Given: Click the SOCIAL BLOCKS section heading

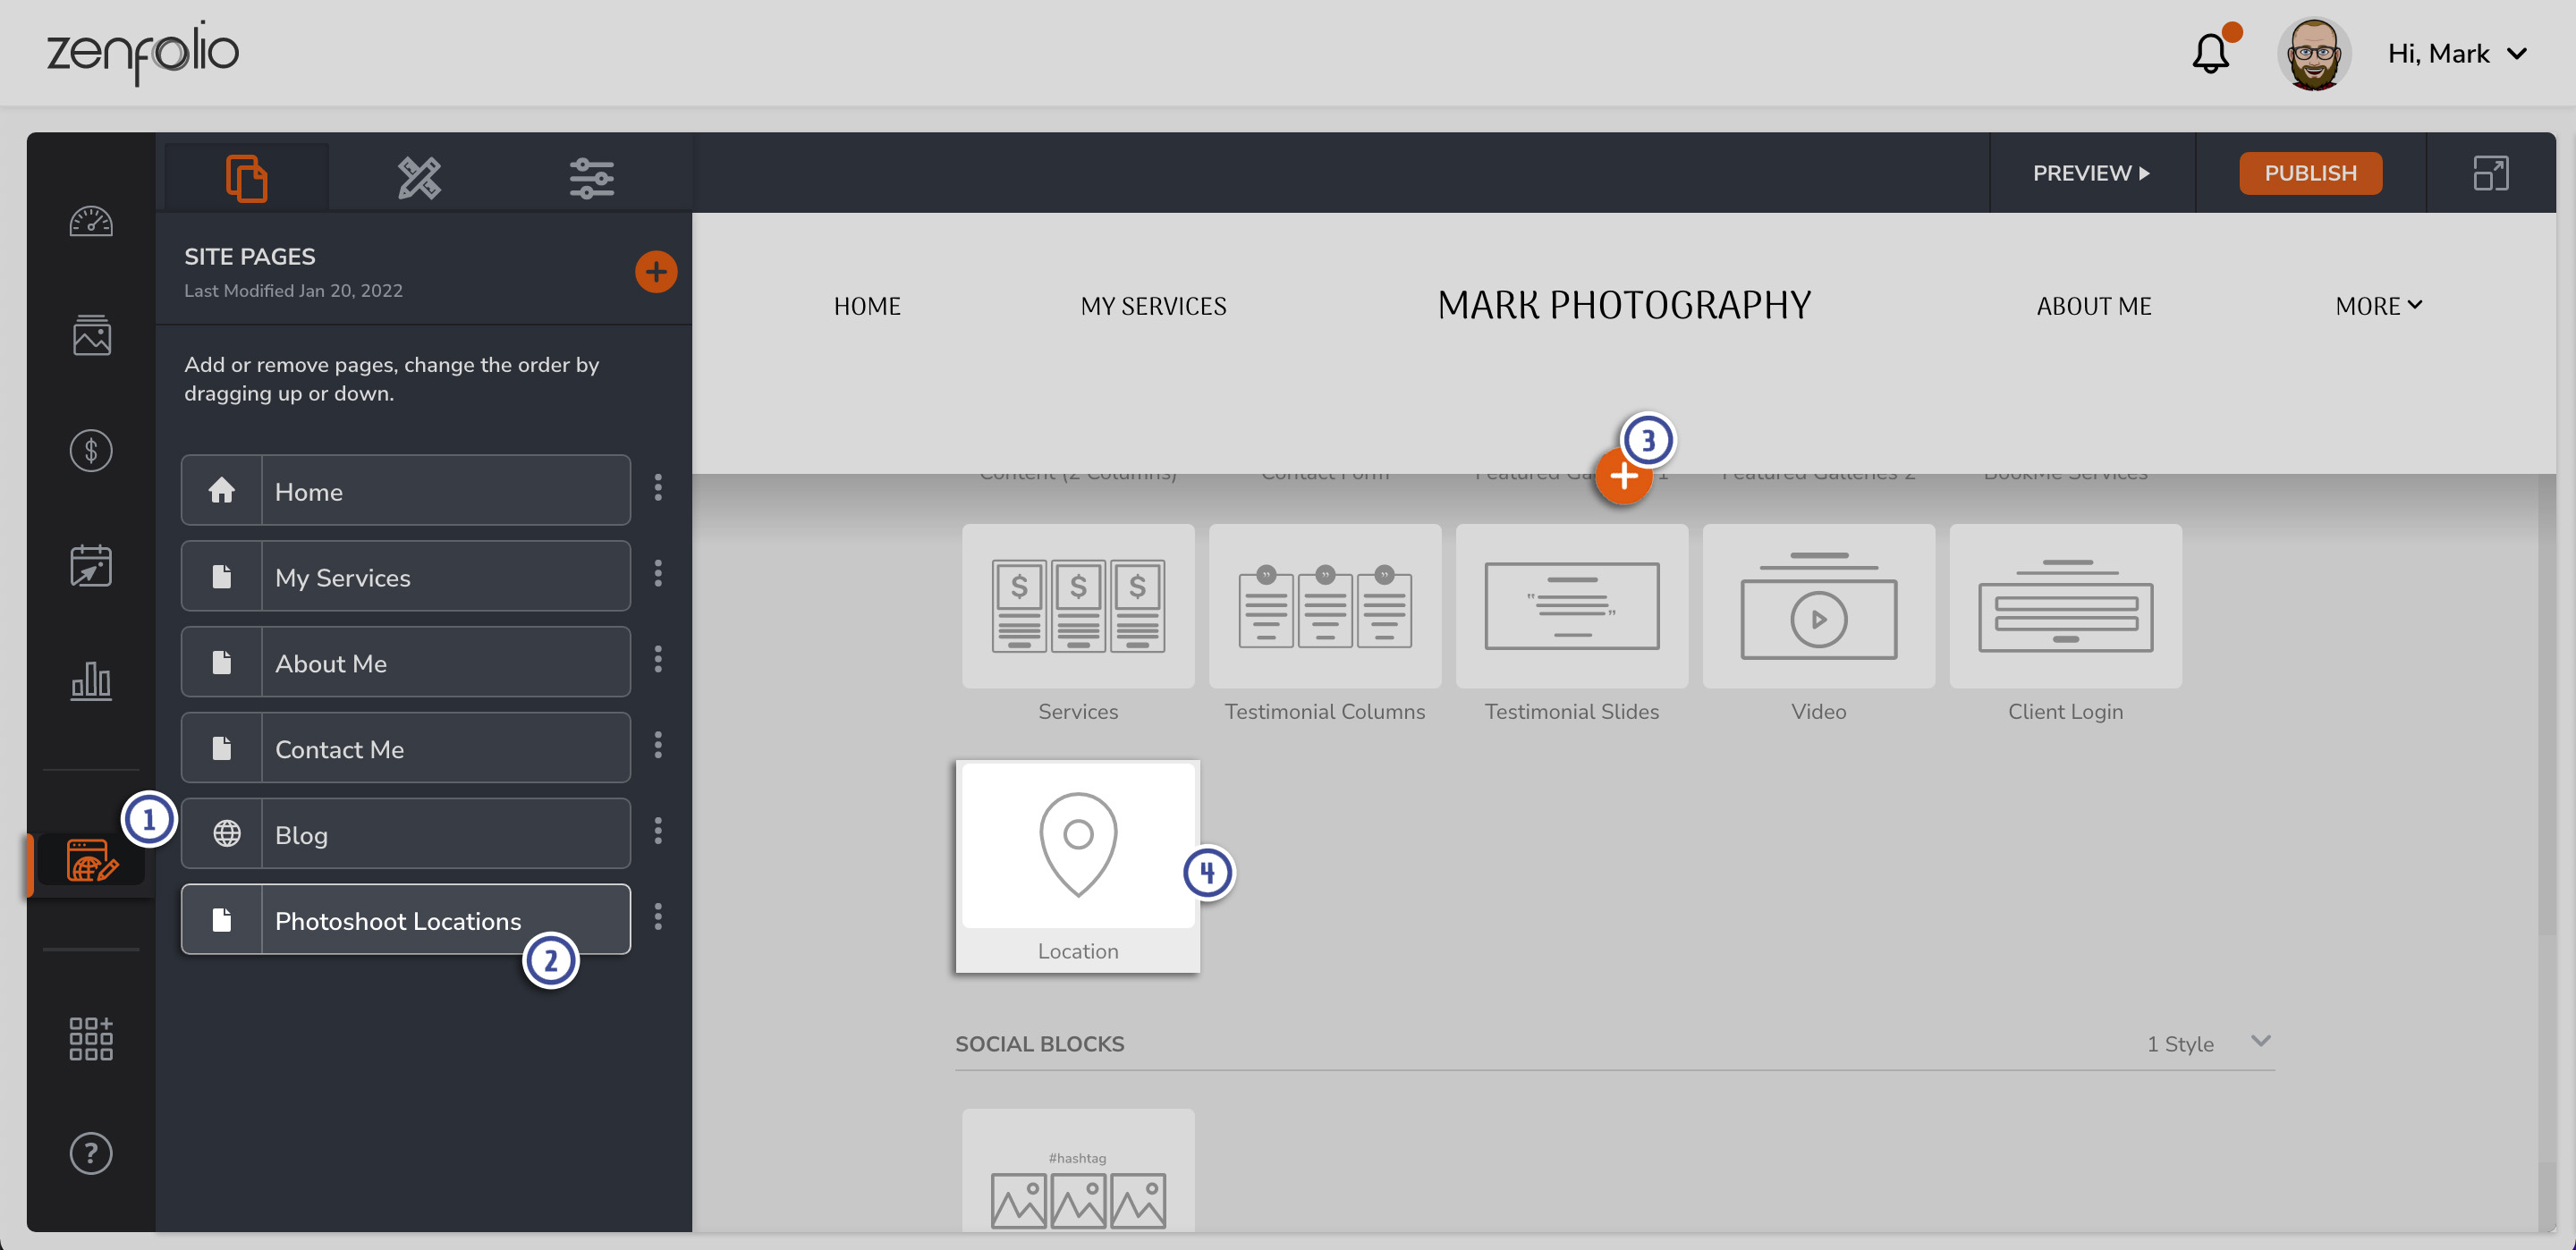Looking at the screenshot, I should 1040,1044.
